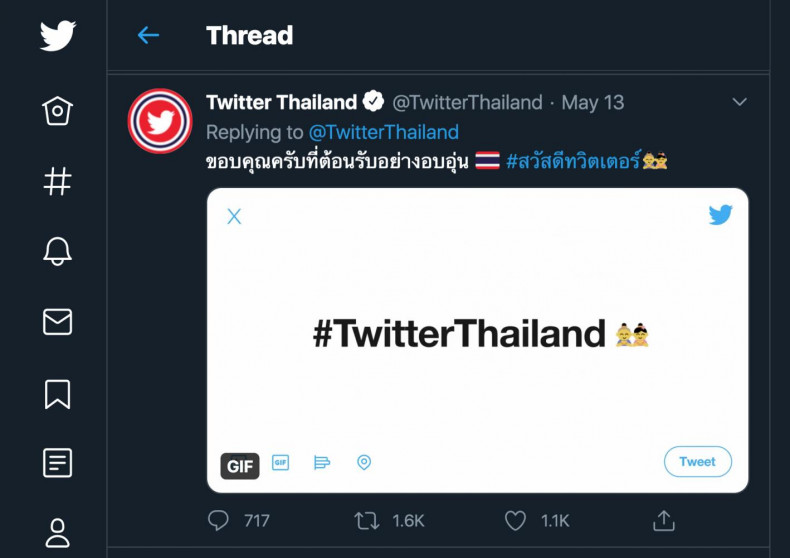Open the May 13 tweet timestamp
This screenshot has height=558, width=790.
click(593, 102)
